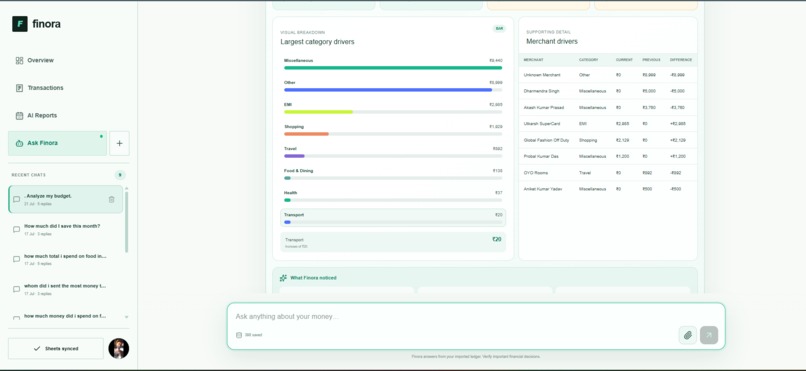Open the user profile avatar
Viewport: 806px width, 371px height.
click(x=119, y=348)
